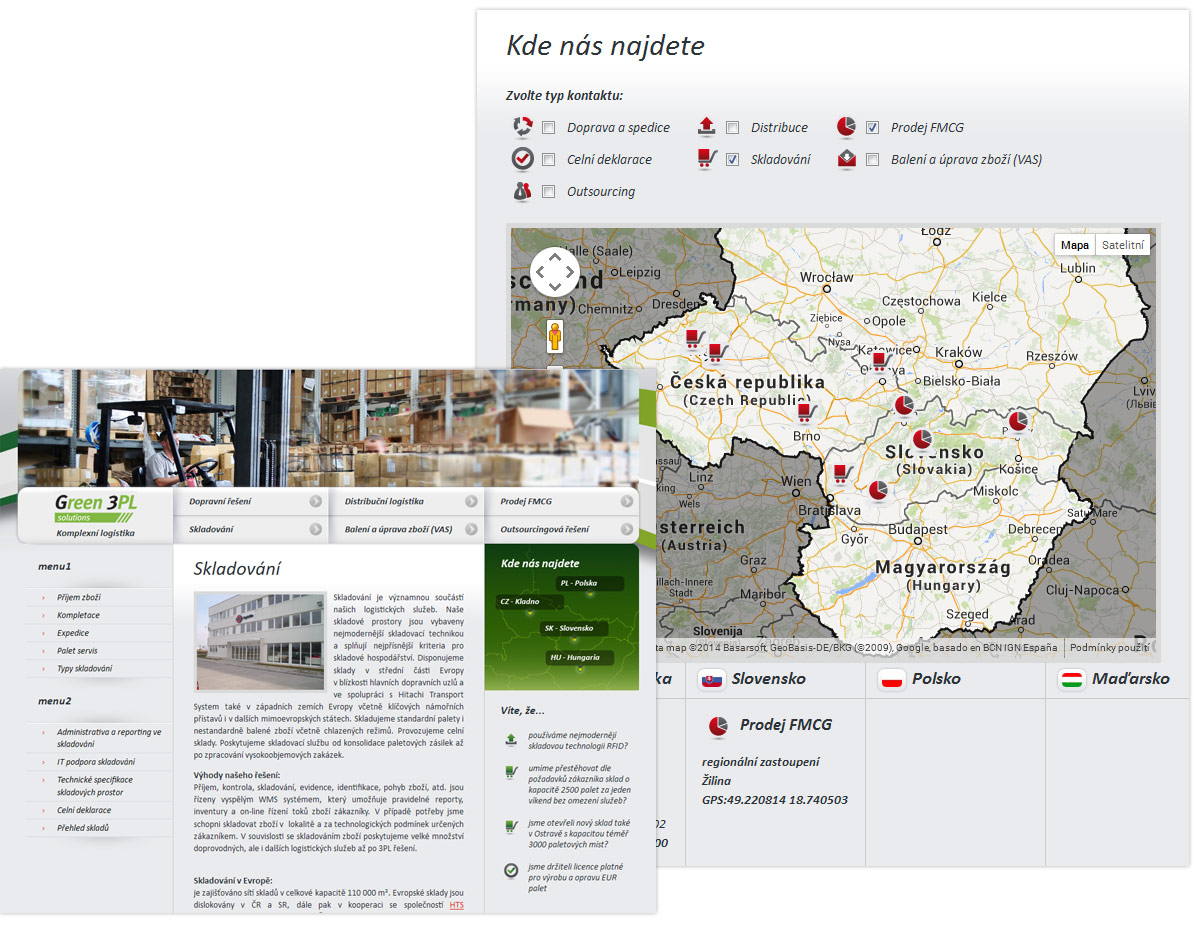Click the pie marker above Slovensko label
Viewport: 1196px width, 937px height.
(x=922, y=440)
